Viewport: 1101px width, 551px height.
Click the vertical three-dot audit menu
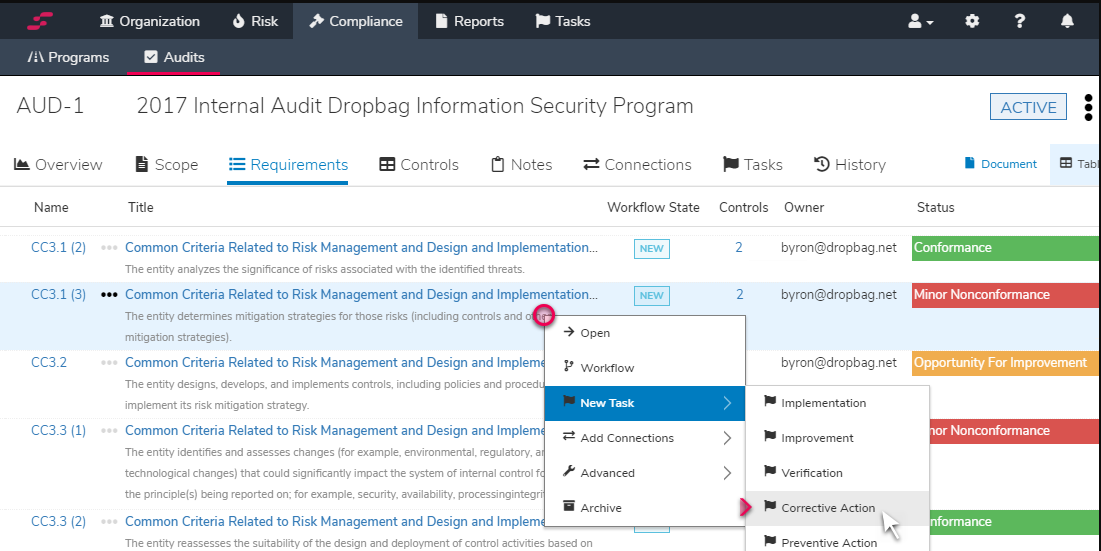(x=1088, y=107)
